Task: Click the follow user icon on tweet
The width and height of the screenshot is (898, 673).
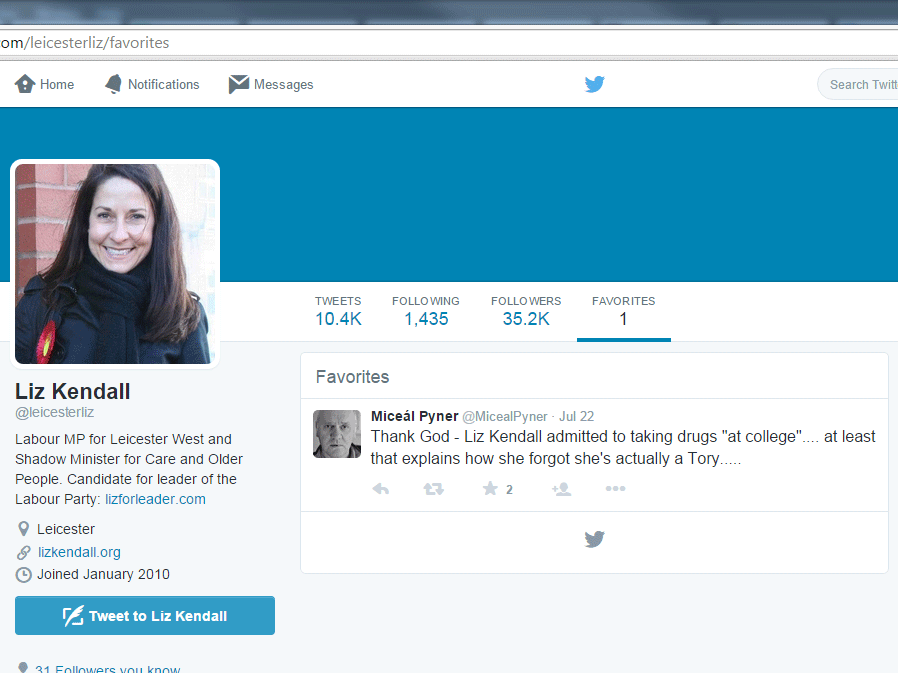Action: pyautogui.click(x=561, y=489)
